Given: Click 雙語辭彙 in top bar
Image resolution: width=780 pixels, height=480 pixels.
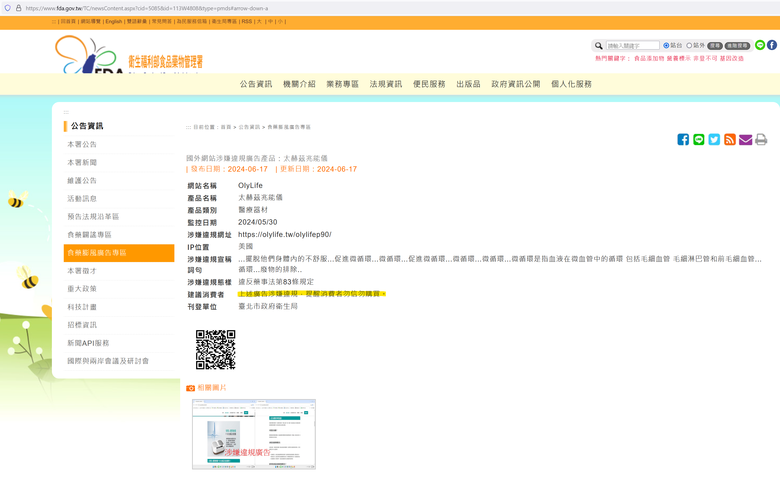Looking at the screenshot, I should point(137,21).
